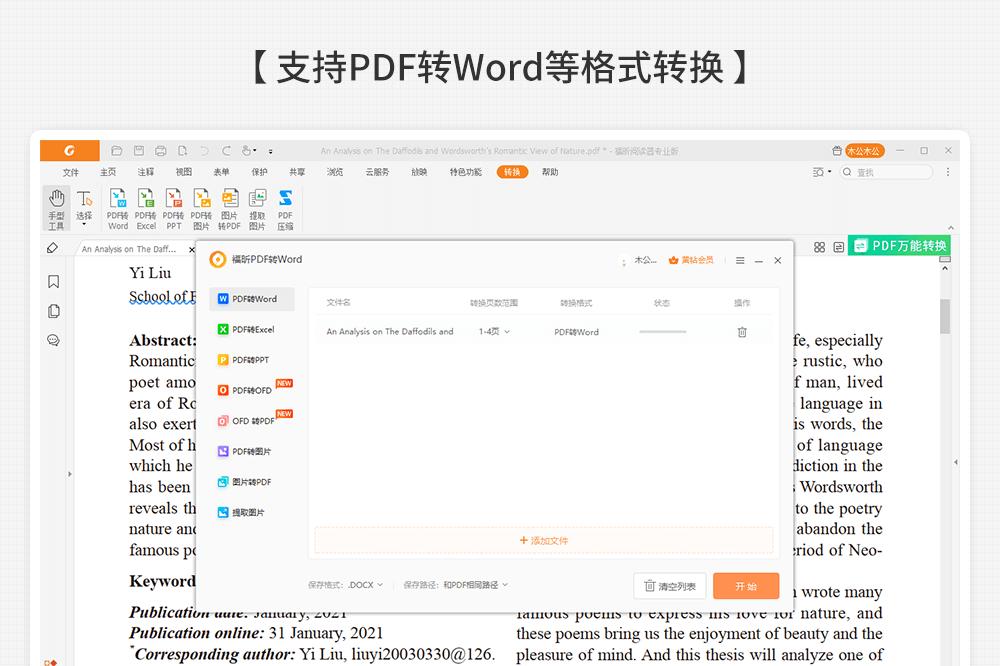Click the conversion progress bar in file row
Image resolution: width=1000 pixels, height=666 pixels.
[x=663, y=332]
